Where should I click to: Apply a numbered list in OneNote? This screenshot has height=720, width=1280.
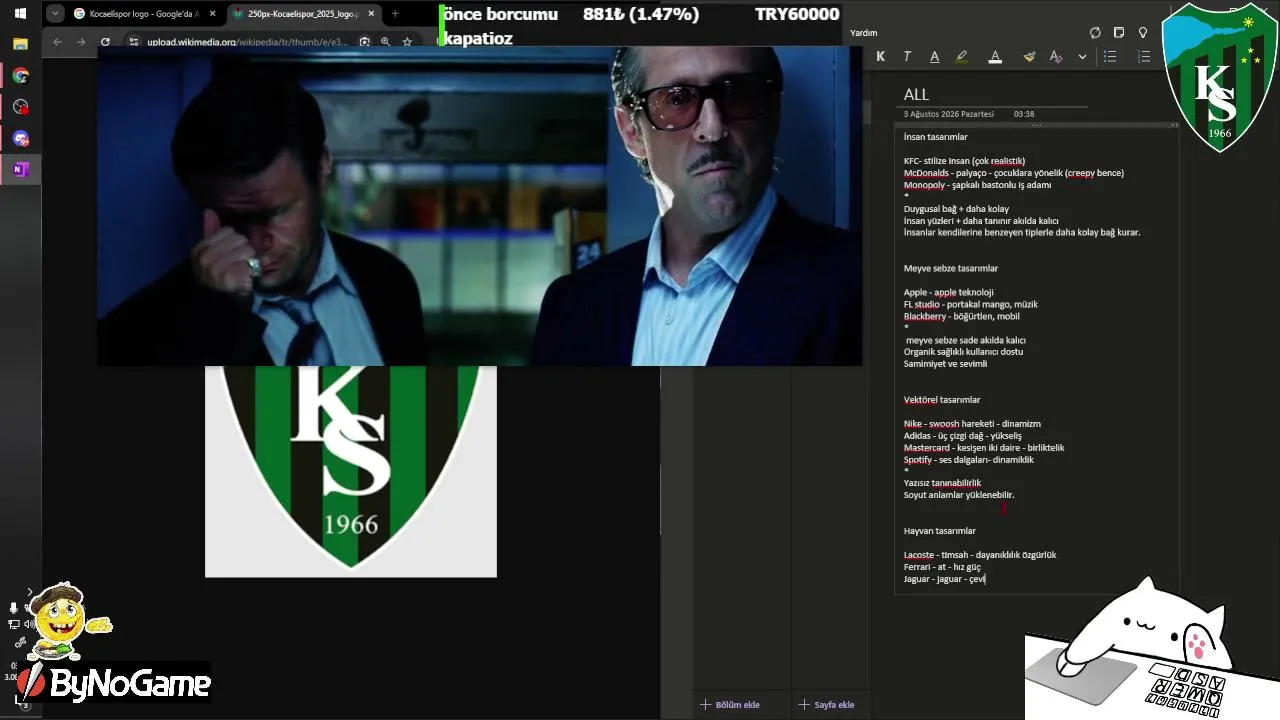(x=1144, y=57)
